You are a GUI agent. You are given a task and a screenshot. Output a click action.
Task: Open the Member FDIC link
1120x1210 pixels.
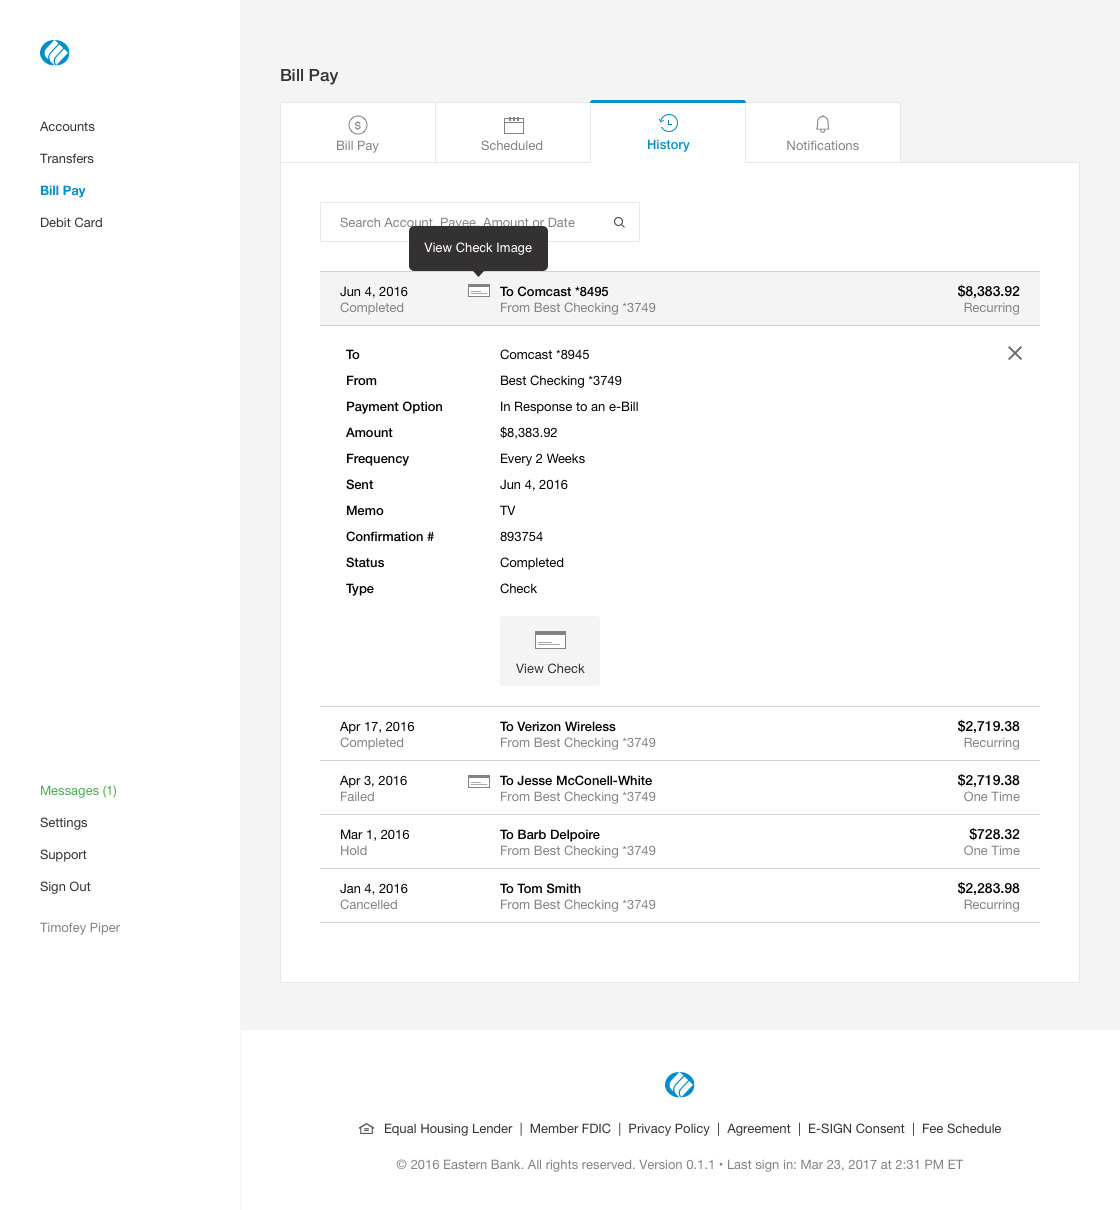[570, 1129]
